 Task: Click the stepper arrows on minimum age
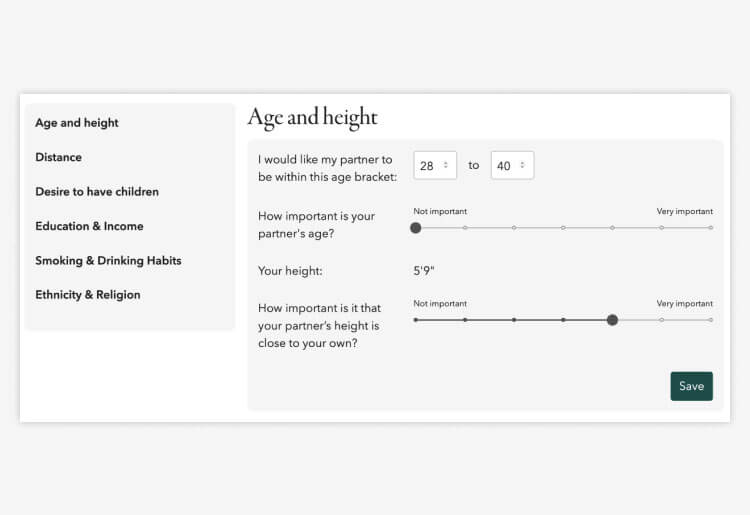[446, 165]
